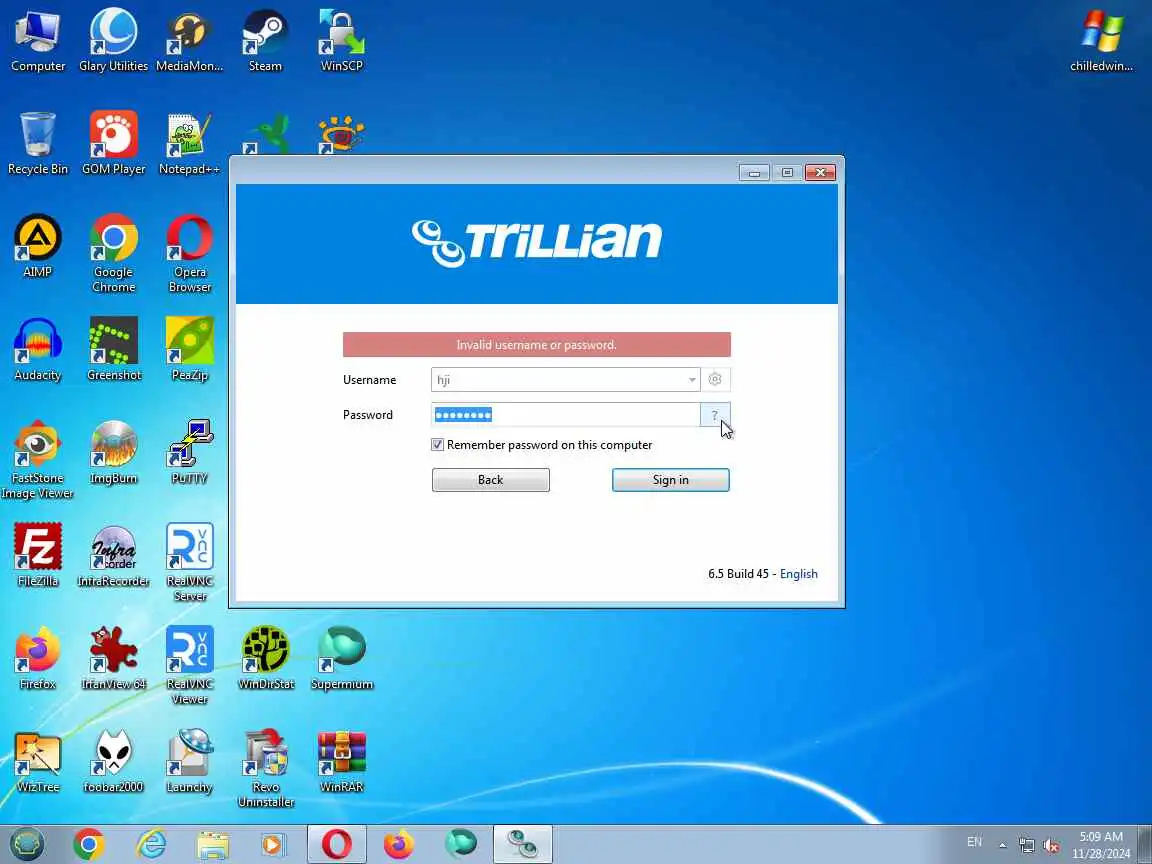Click the Invalid username or password banner
Screen dimensions: 1152x864
(x=536, y=345)
